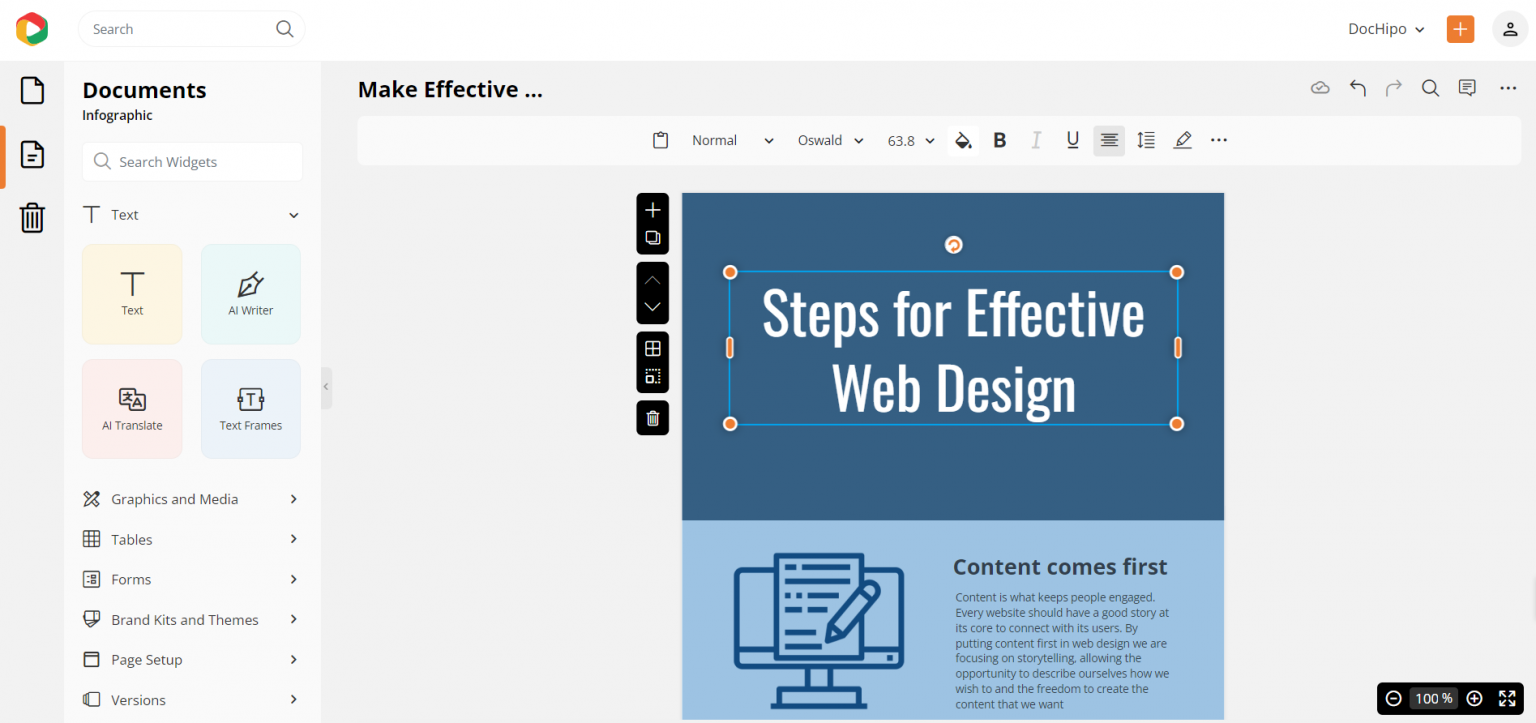The height and width of the screenshot is (723, 1536).
Task: Open the trash bin in the left sidebar
Action: click(x=32, y=218)
